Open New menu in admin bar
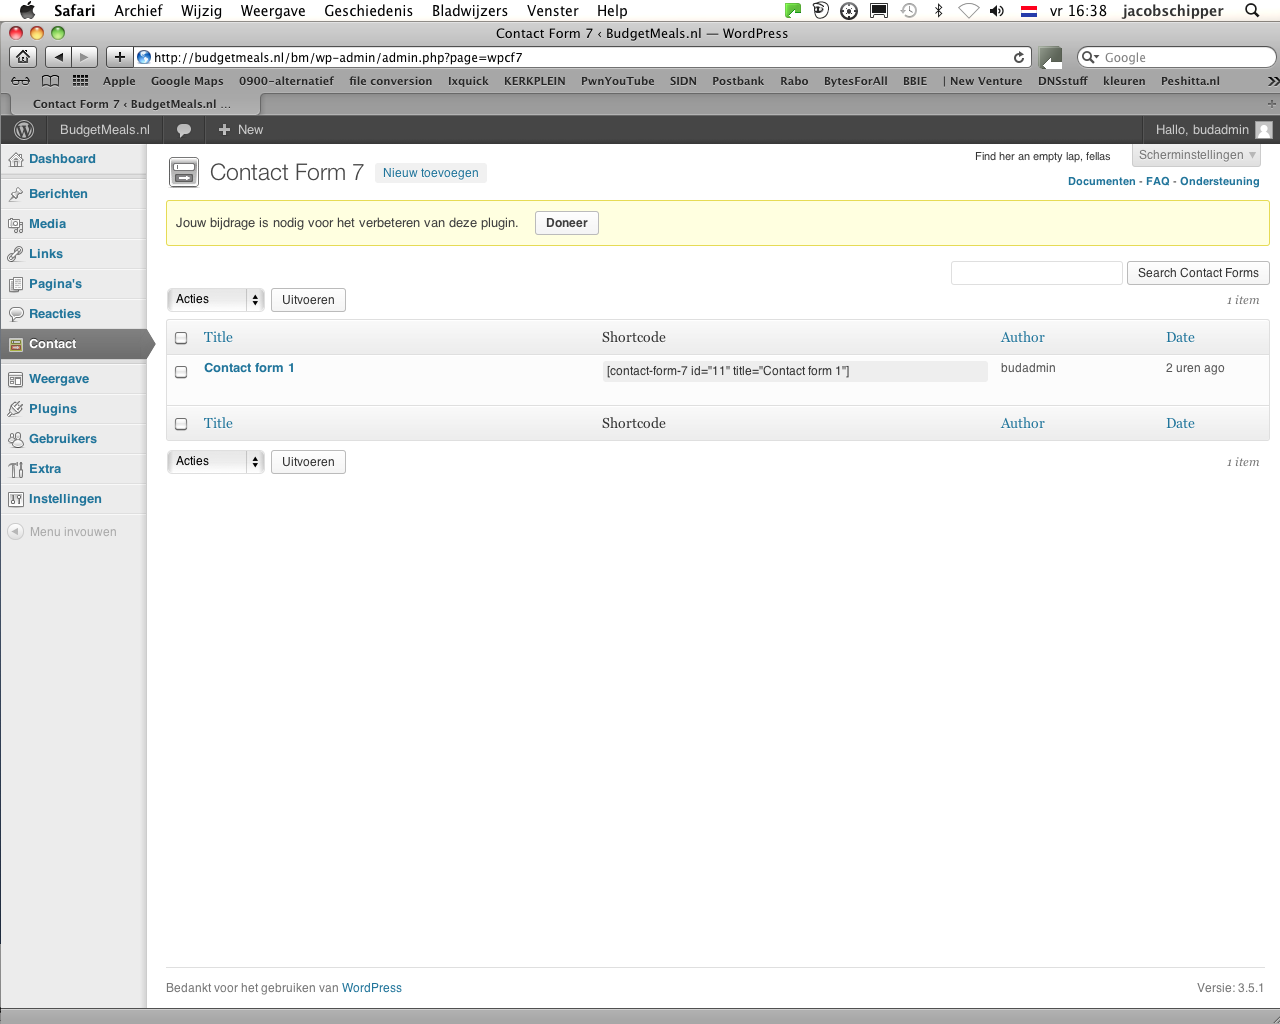1280x1024 pixels. 241,130
